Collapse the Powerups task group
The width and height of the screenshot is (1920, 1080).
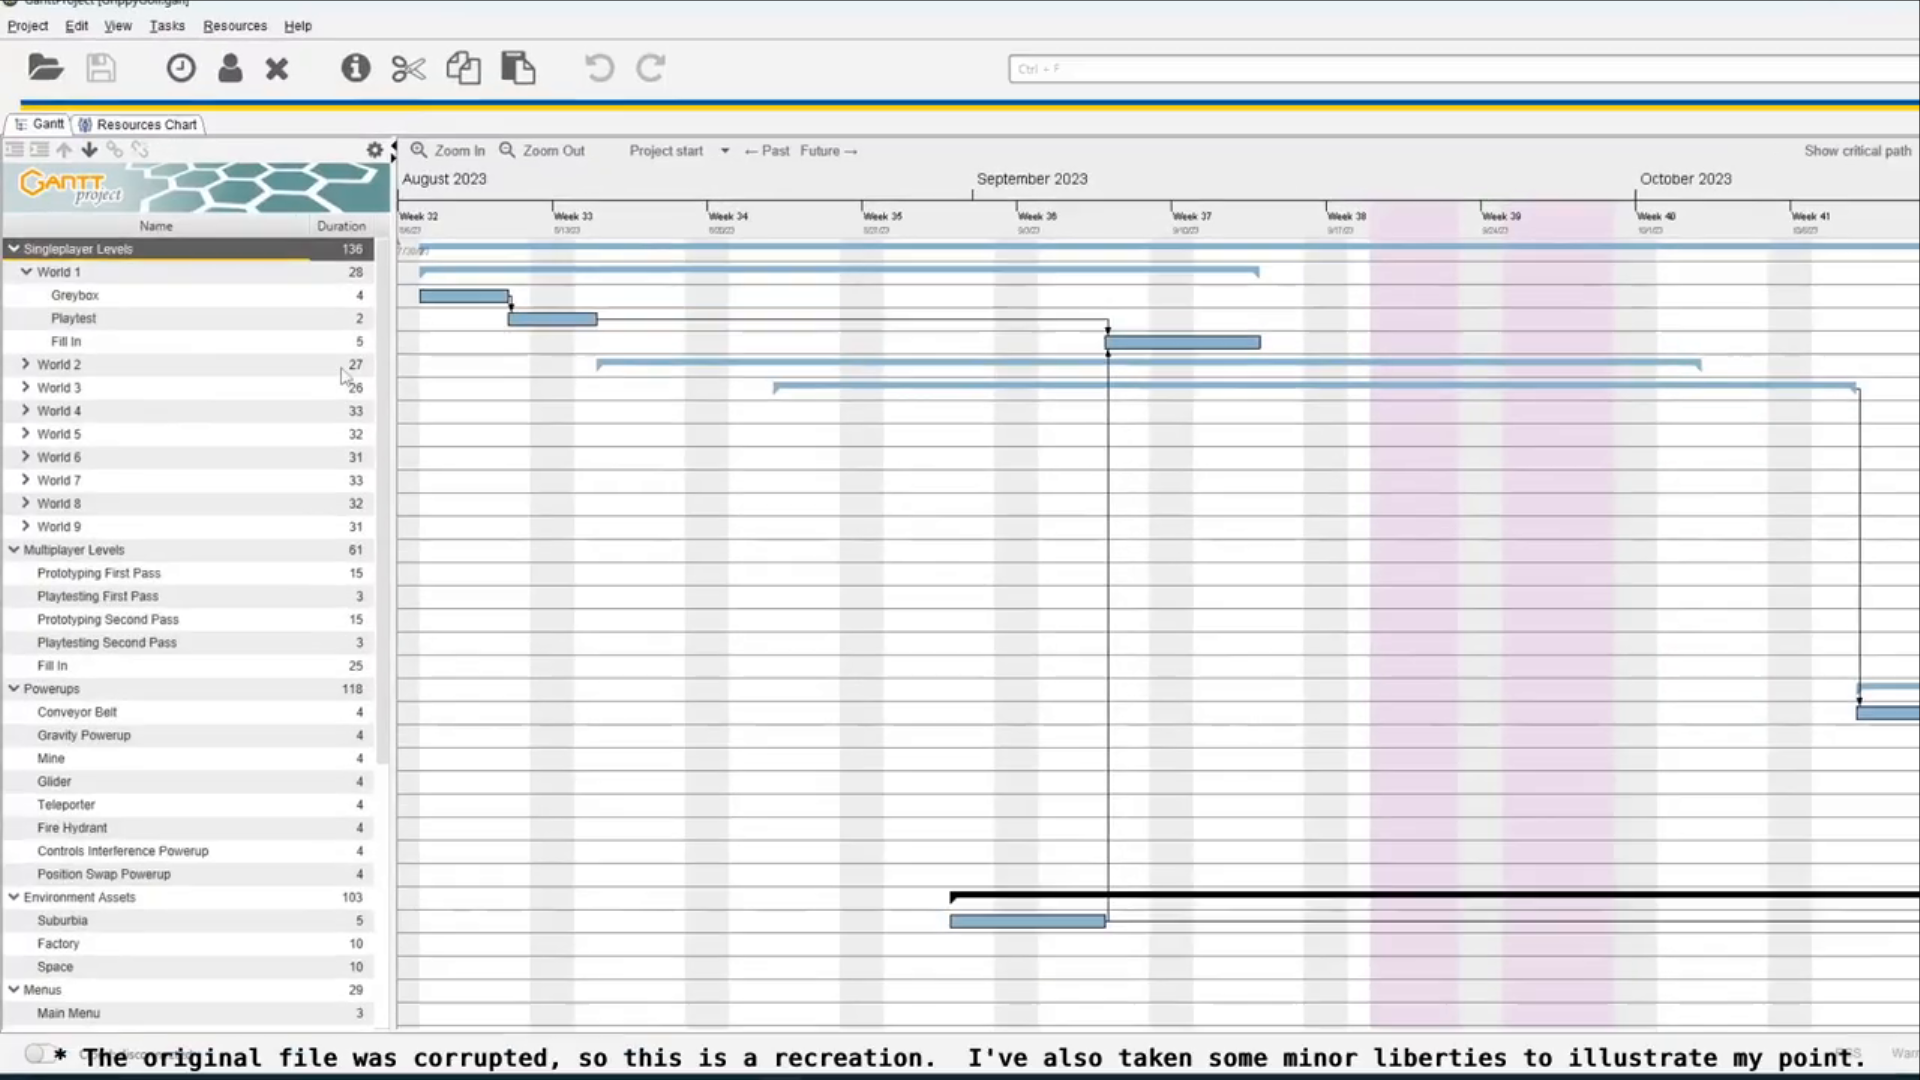(14, 688)
